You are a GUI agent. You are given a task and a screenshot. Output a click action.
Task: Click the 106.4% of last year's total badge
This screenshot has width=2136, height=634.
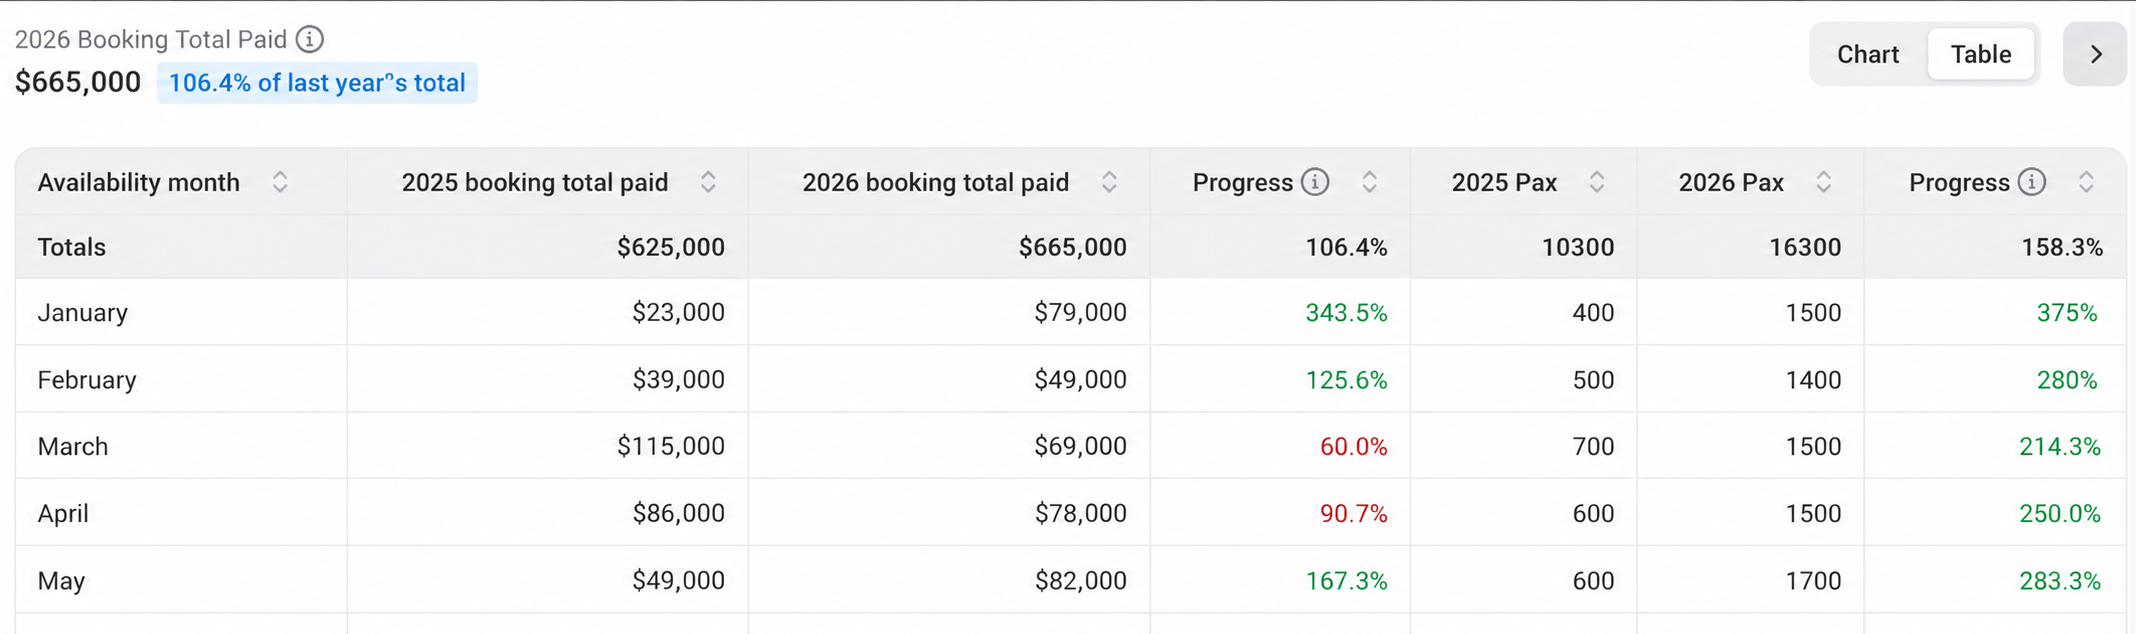(317, 83)
